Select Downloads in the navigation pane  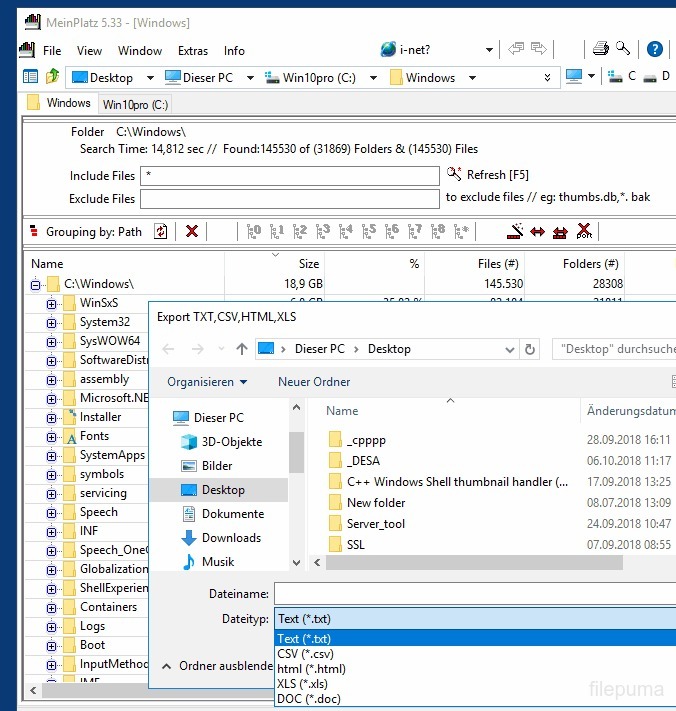pos(231,538)
